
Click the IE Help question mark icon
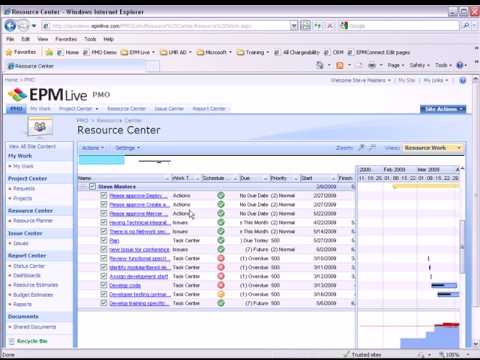point(460,65)
